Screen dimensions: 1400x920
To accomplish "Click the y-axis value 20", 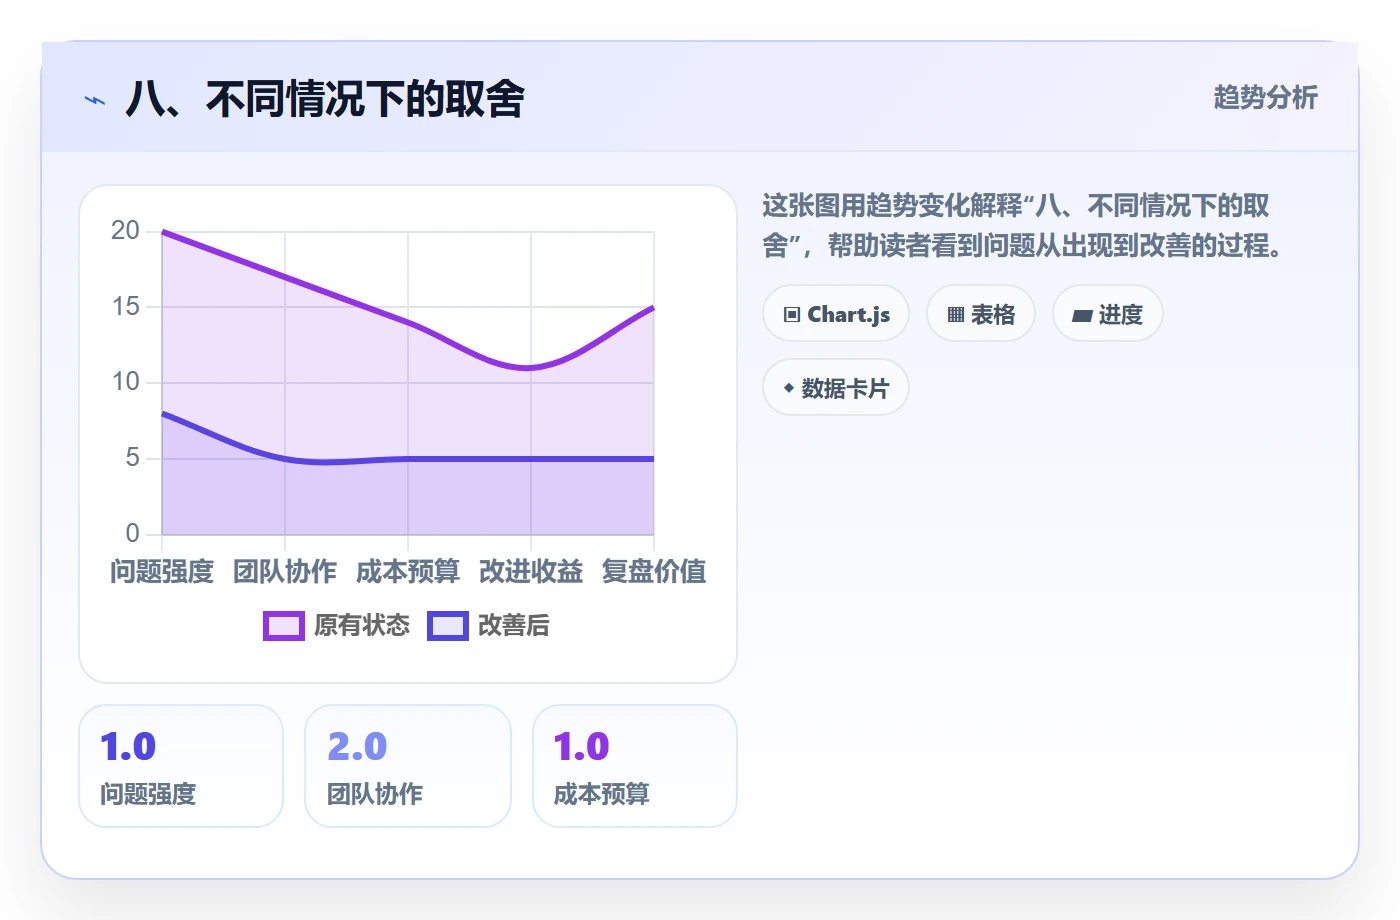I will coord(126,231).
